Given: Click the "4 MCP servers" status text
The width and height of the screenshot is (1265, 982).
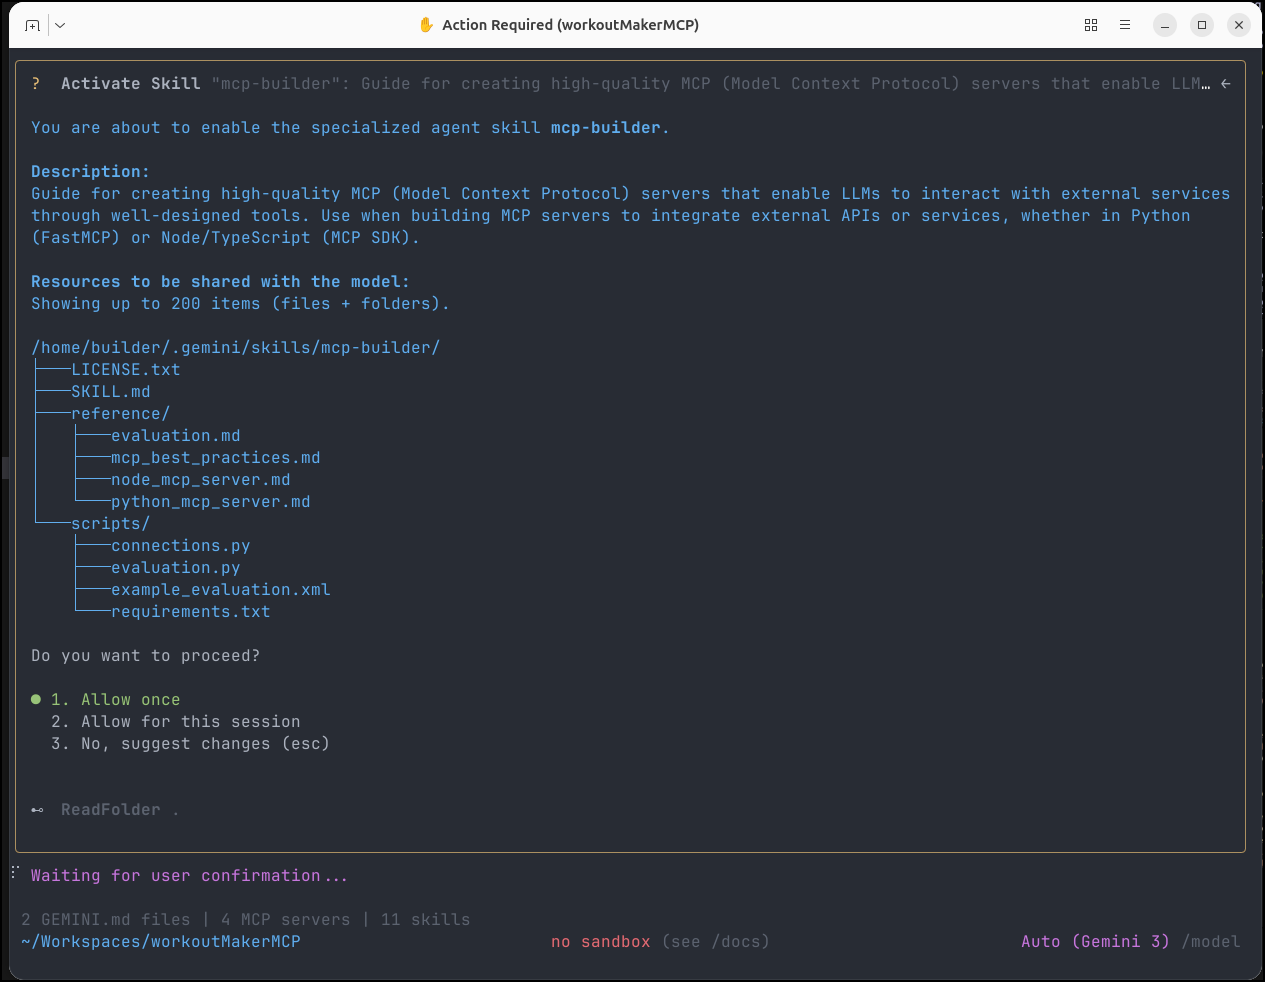Looking at the screenshot, I should click(285, 920).
